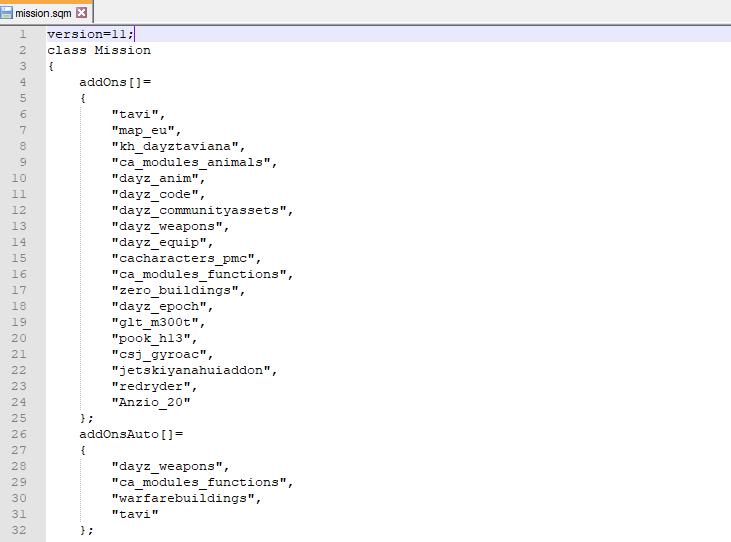
Task: Click the opening brace on line 27
Action: point(83,450)
